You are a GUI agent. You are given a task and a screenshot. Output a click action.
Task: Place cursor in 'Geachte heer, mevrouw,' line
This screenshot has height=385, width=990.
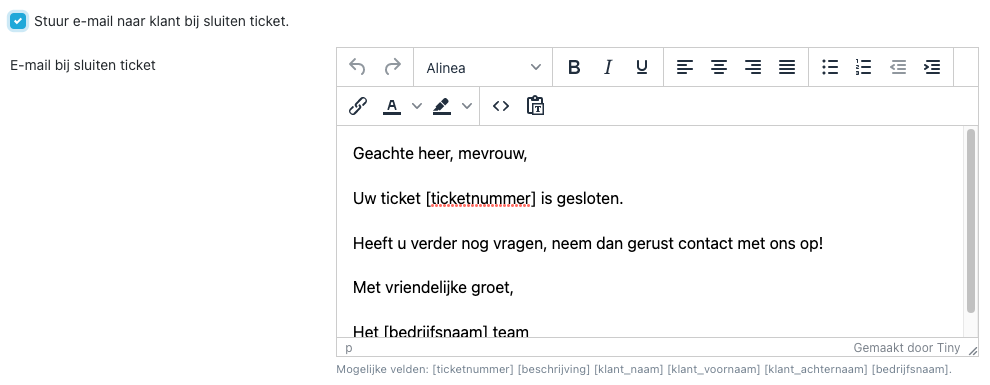click(x=439, y=153)
